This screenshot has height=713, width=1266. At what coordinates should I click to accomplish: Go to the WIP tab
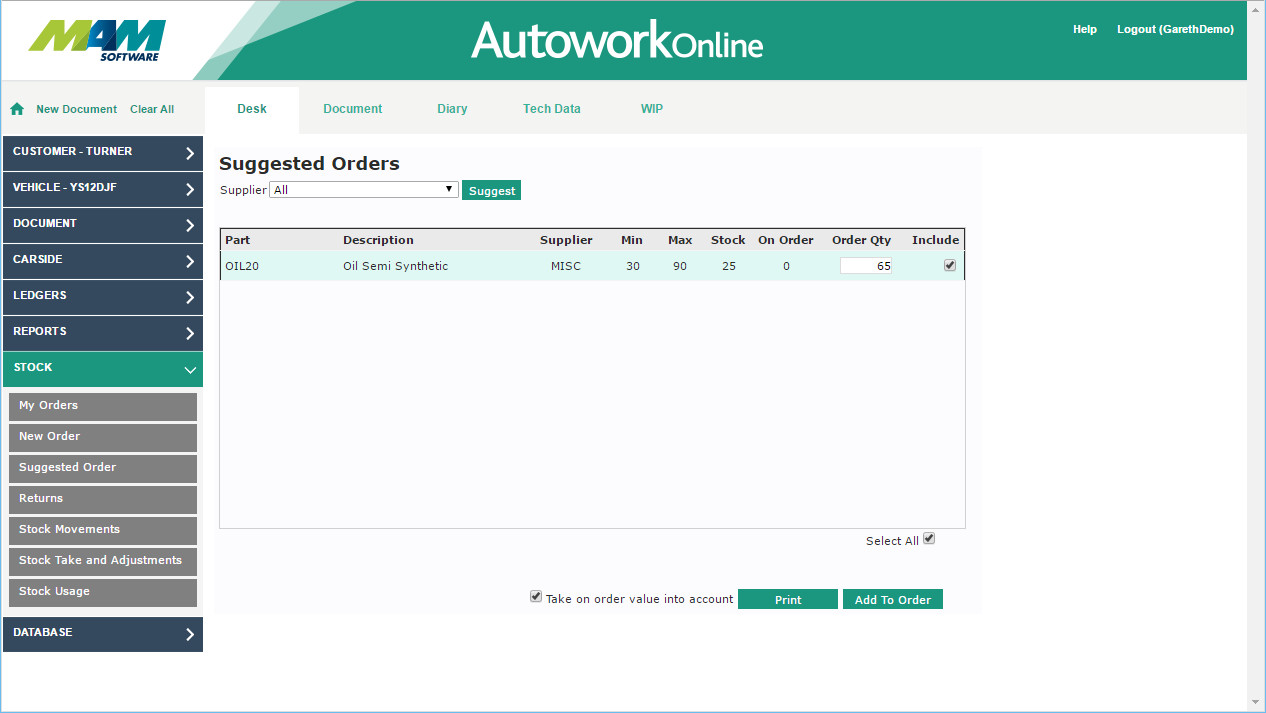(651, 109)
